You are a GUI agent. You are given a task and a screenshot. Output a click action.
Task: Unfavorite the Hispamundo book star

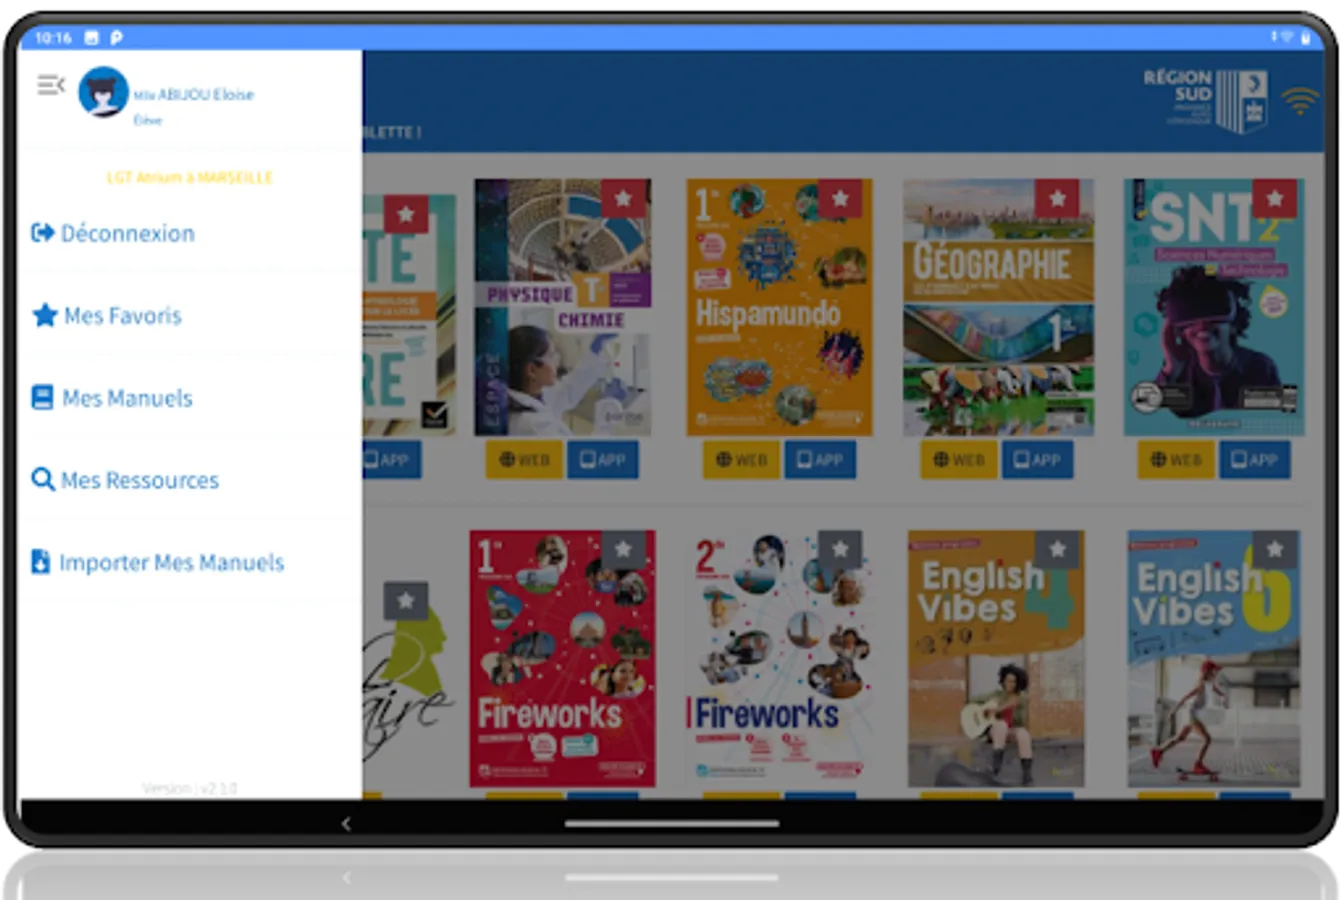840,198
